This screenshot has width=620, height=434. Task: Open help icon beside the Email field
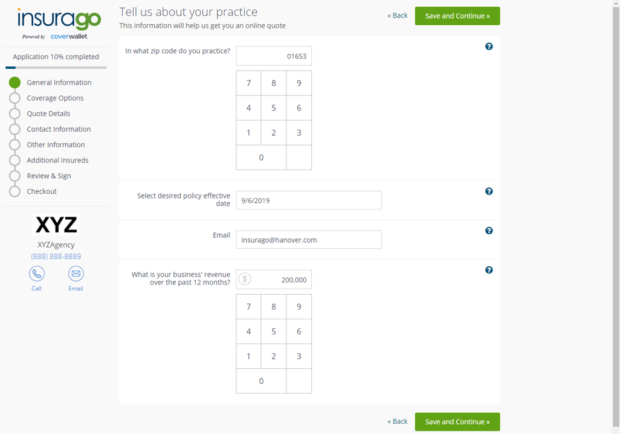click(x=489, y=231)
